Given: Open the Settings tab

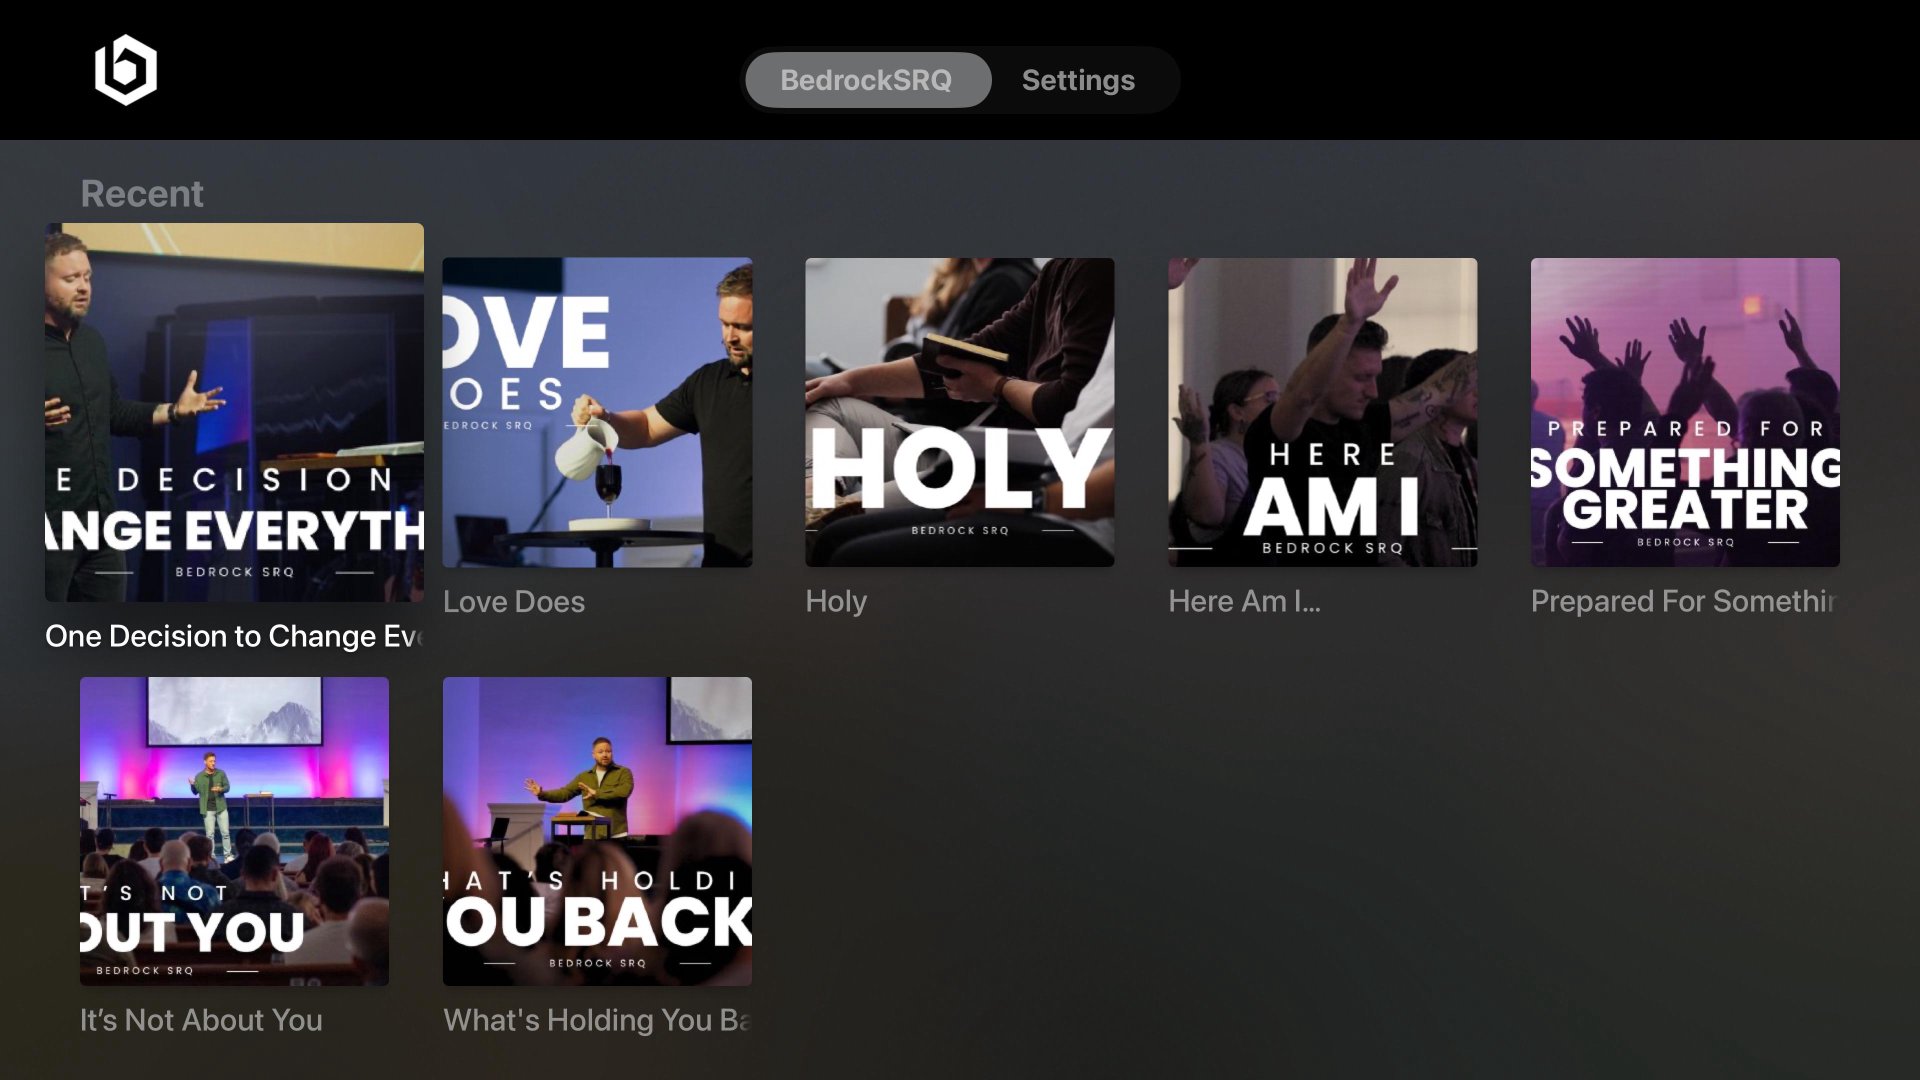Looking at the screenshot, I should click(1078, 80).
